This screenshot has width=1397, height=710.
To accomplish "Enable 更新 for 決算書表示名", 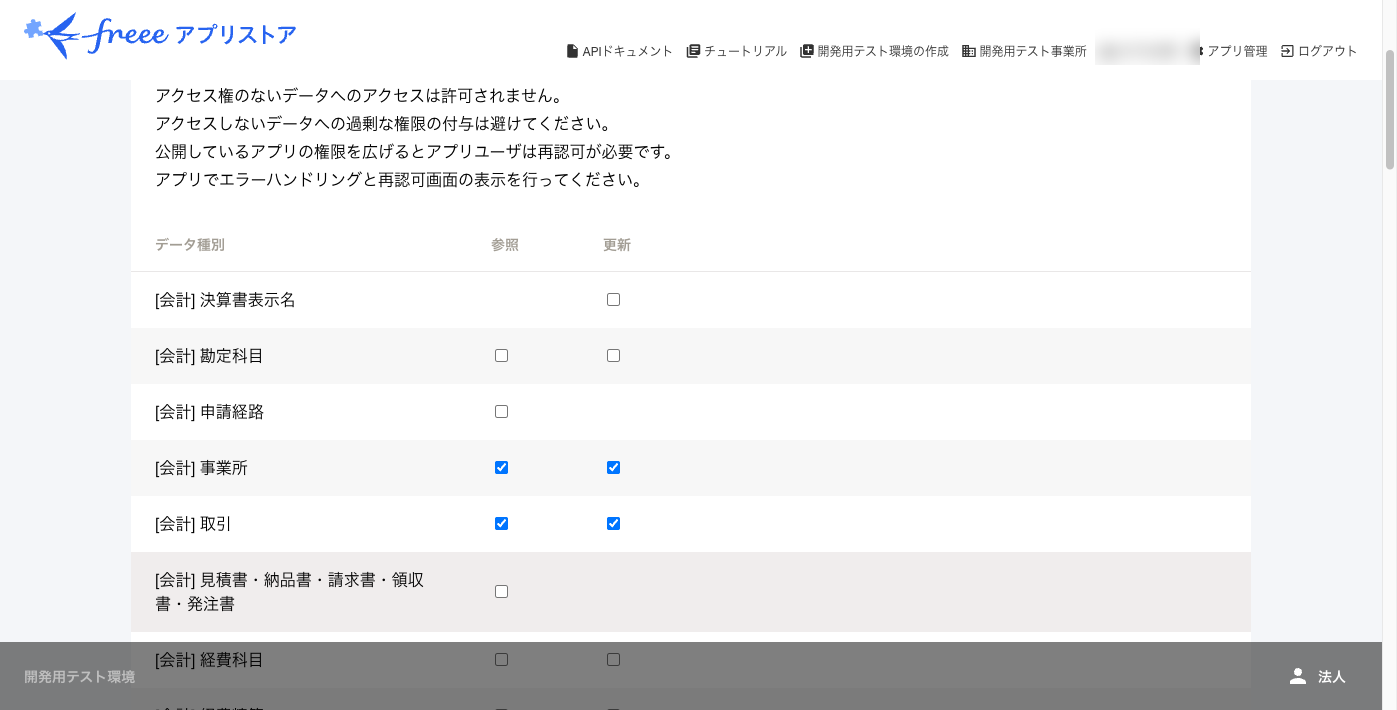I will click(x=613, y=300).
